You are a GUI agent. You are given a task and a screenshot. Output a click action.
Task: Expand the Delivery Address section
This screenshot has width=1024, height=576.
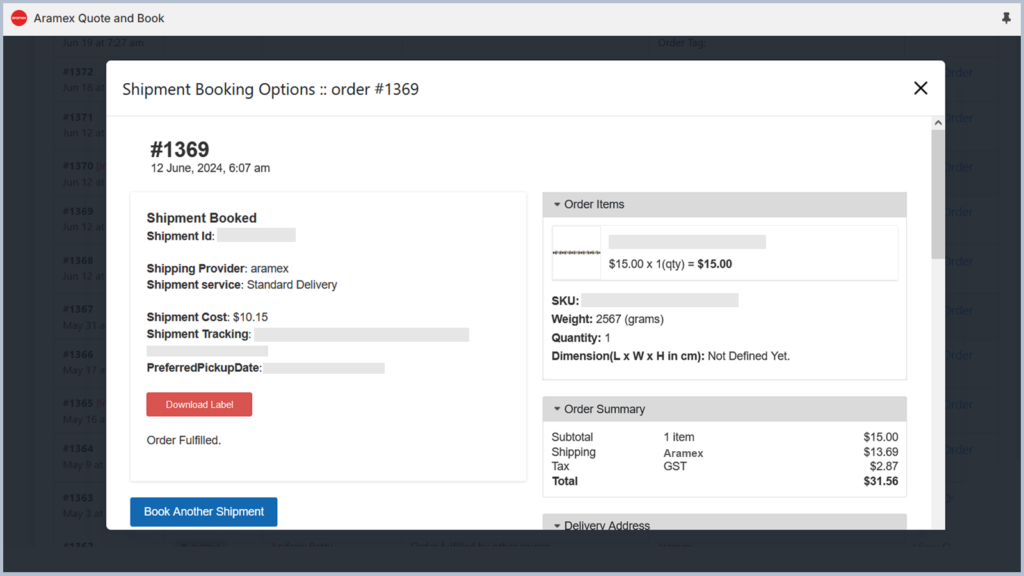pos(558,525)
